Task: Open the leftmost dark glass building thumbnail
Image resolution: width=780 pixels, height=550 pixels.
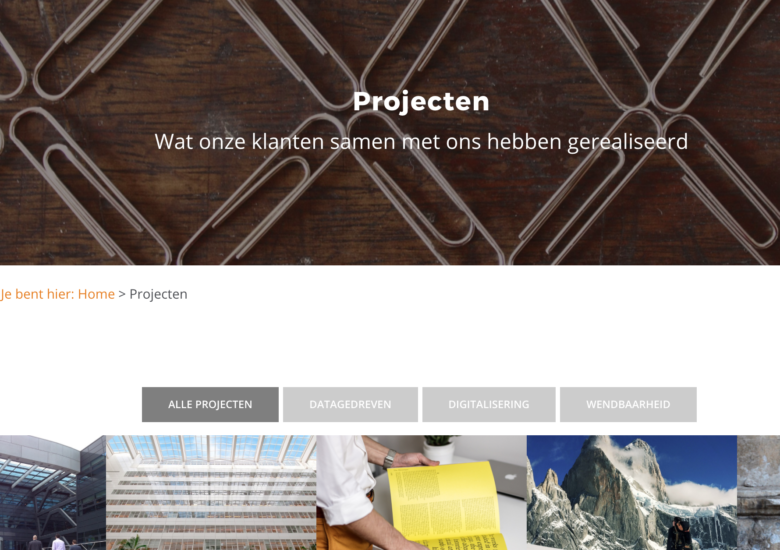Action: tap(53, 492)
